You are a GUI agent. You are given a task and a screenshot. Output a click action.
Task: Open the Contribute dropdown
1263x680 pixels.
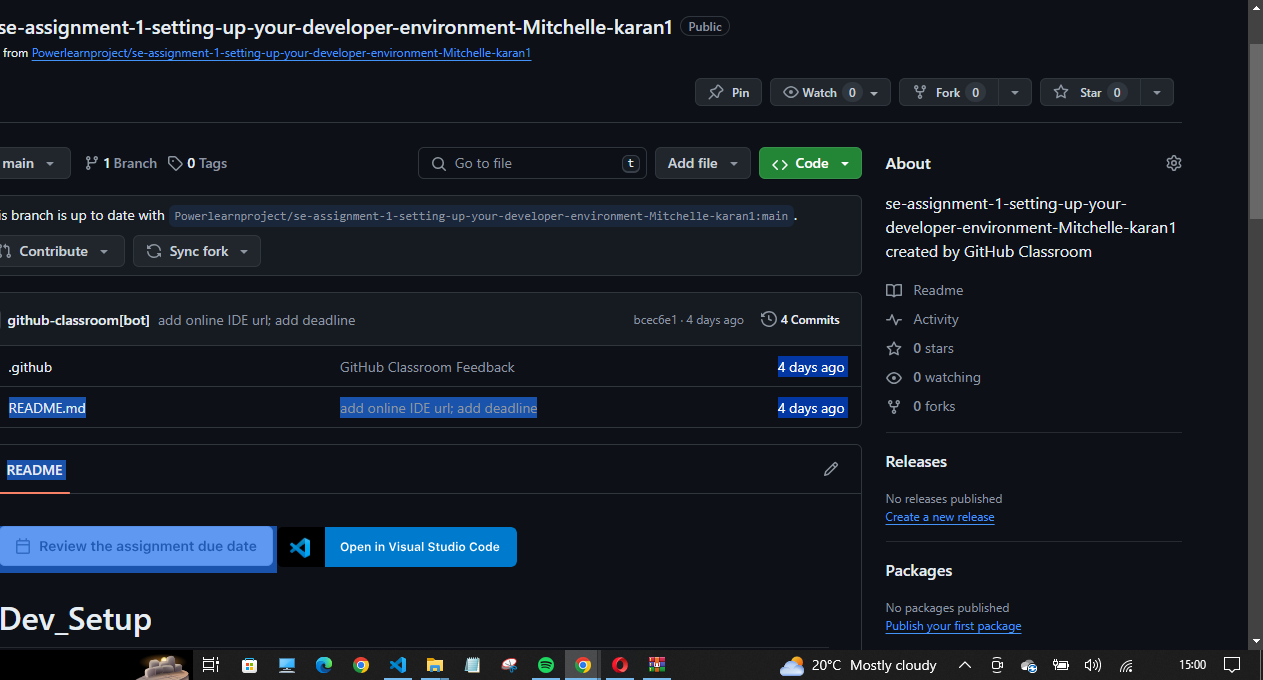click(x=60, y=251)
